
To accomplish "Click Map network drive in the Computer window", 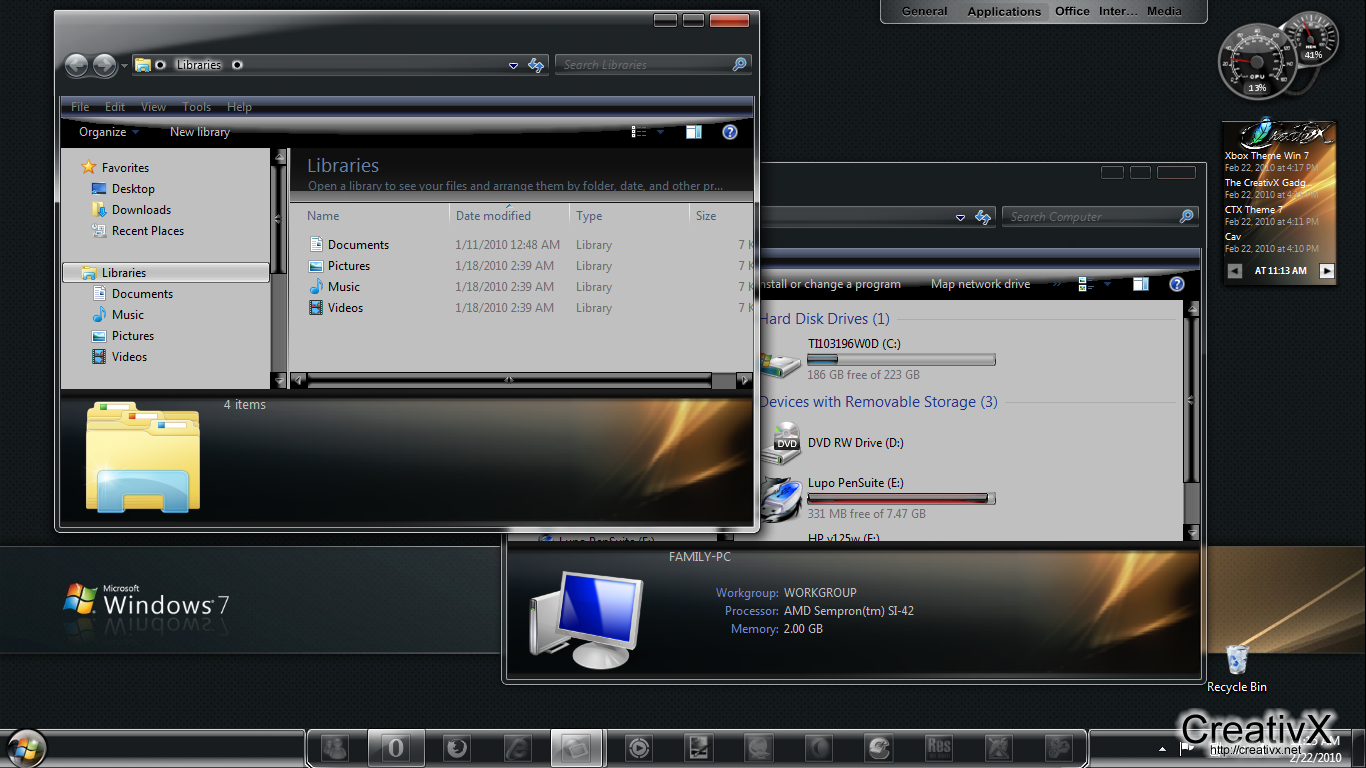I will coord(980,284).
